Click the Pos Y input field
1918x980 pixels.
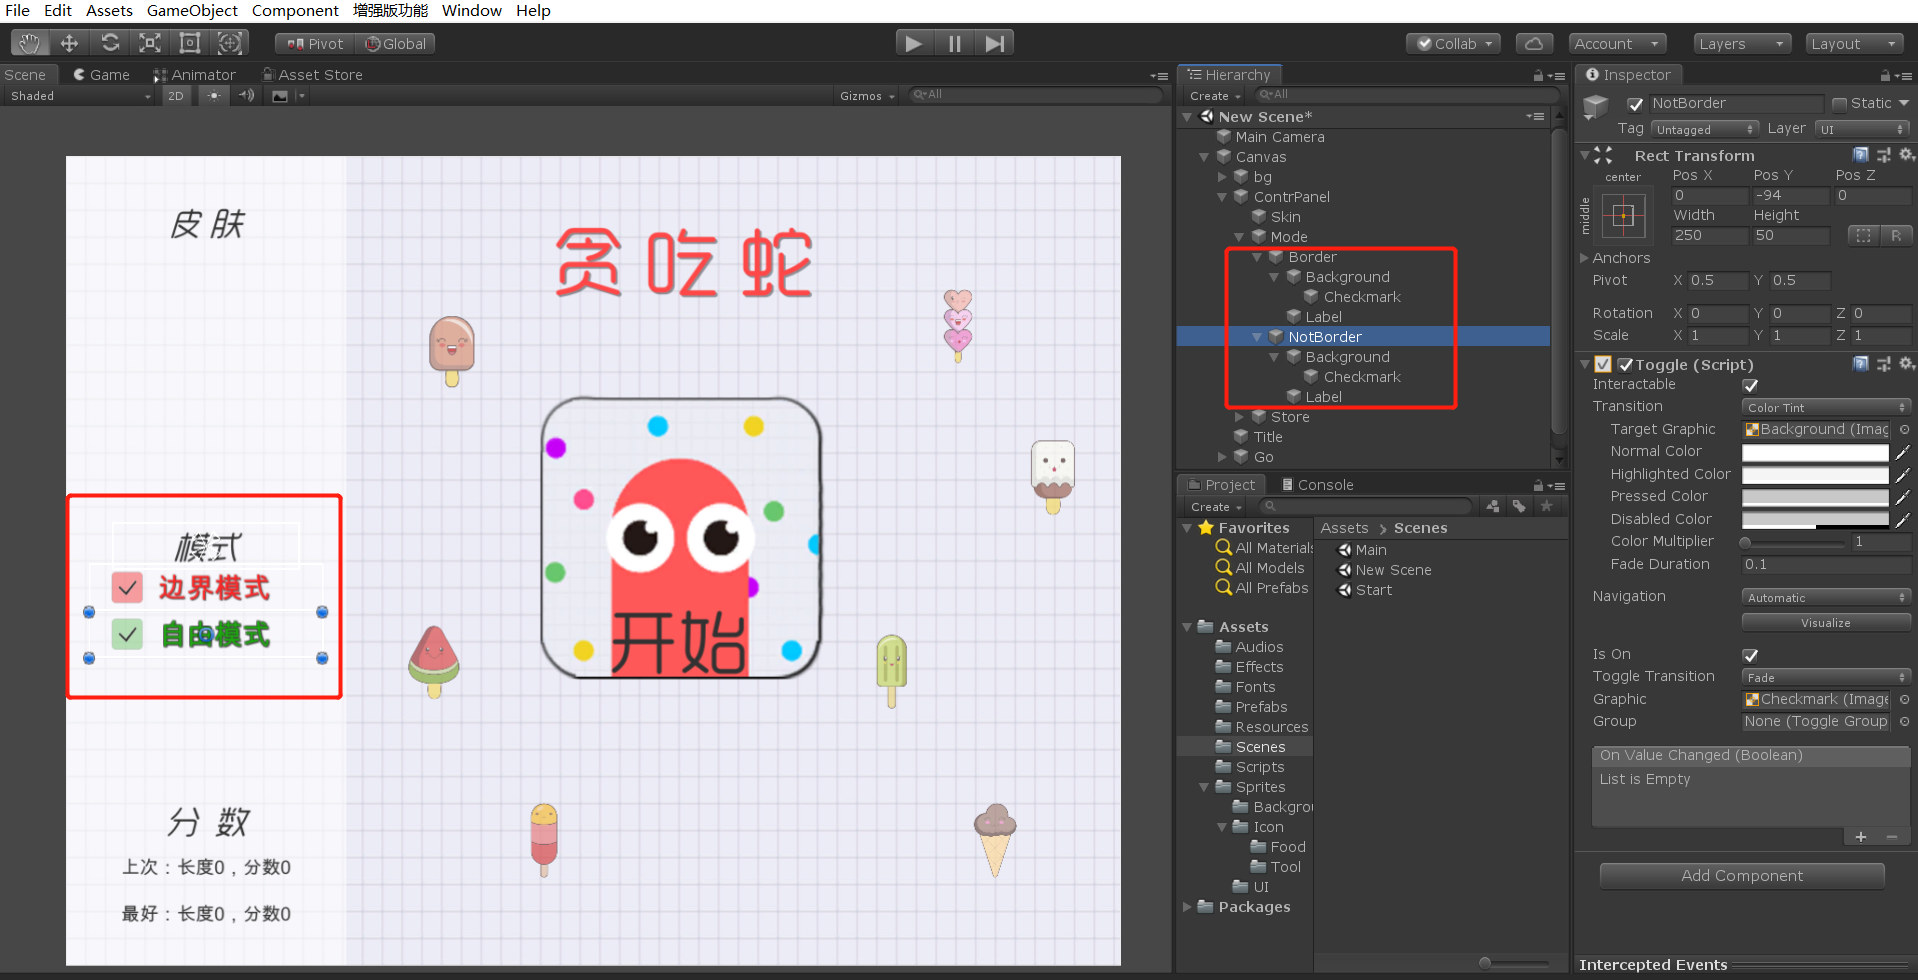[x=1792, y=196]
